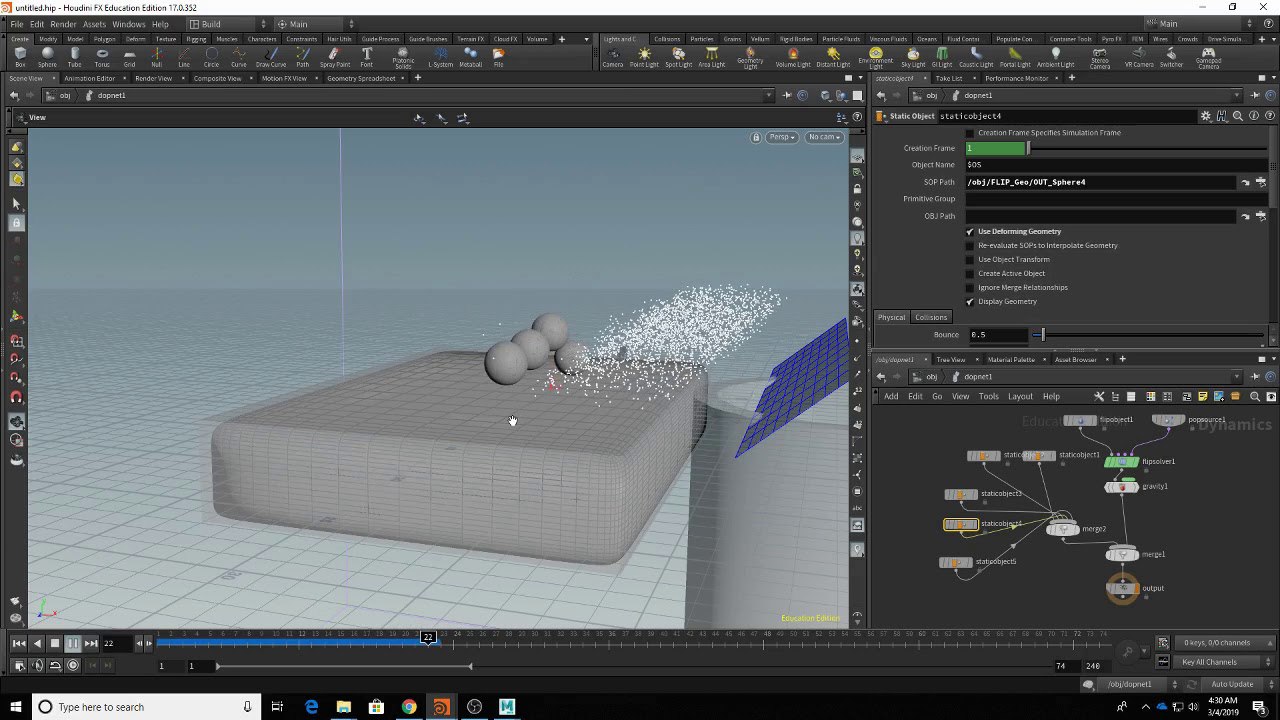The width and height of the screenshot is (1280, 720).
Task: Click the Sky Light shelf icon
Action: point(913,56)
